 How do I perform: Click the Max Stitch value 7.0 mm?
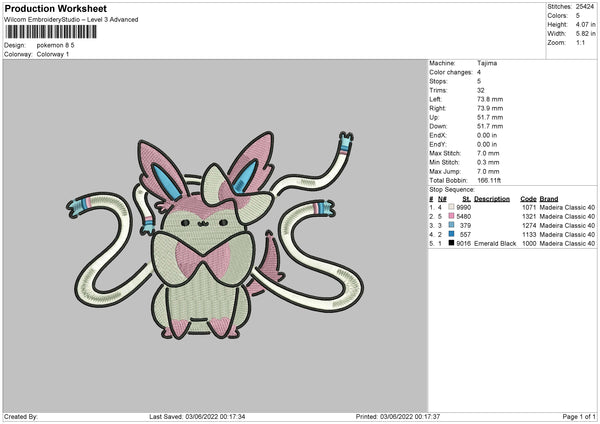488,153
